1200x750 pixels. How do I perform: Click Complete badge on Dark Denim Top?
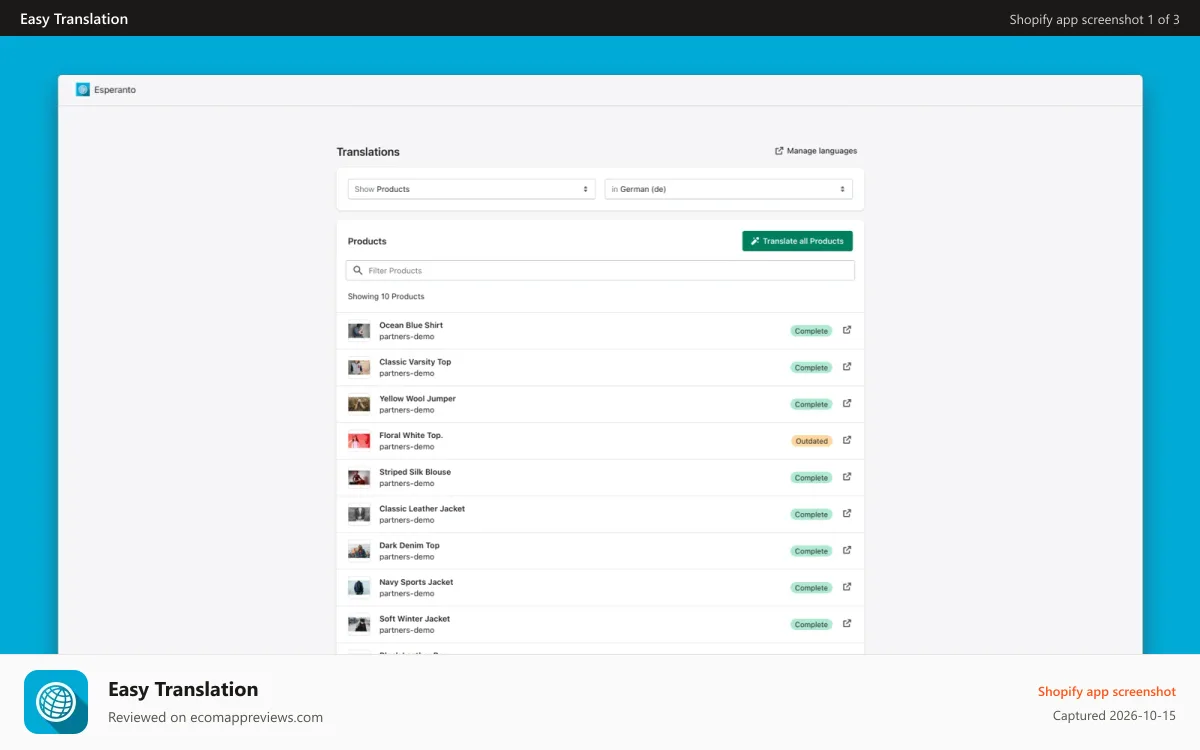(x=811, y=551)
